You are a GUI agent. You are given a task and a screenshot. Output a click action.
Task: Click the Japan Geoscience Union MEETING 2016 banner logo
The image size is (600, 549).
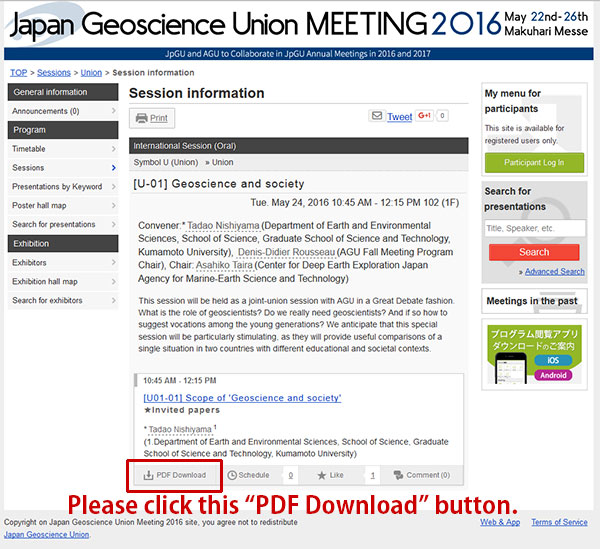(x=298, y=24)
